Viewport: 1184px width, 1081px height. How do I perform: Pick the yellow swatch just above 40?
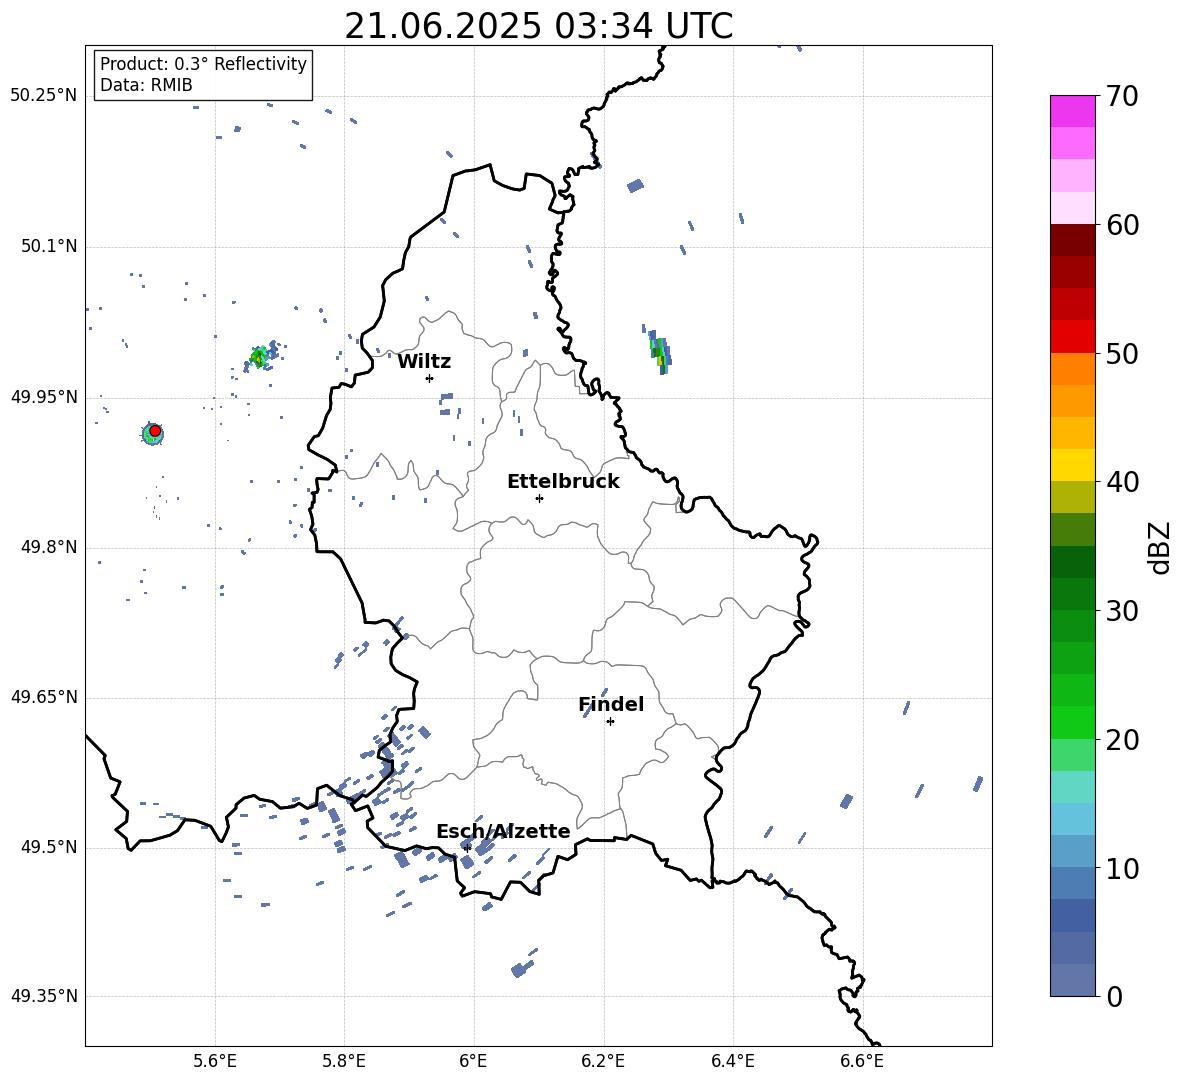[1073, 465]
